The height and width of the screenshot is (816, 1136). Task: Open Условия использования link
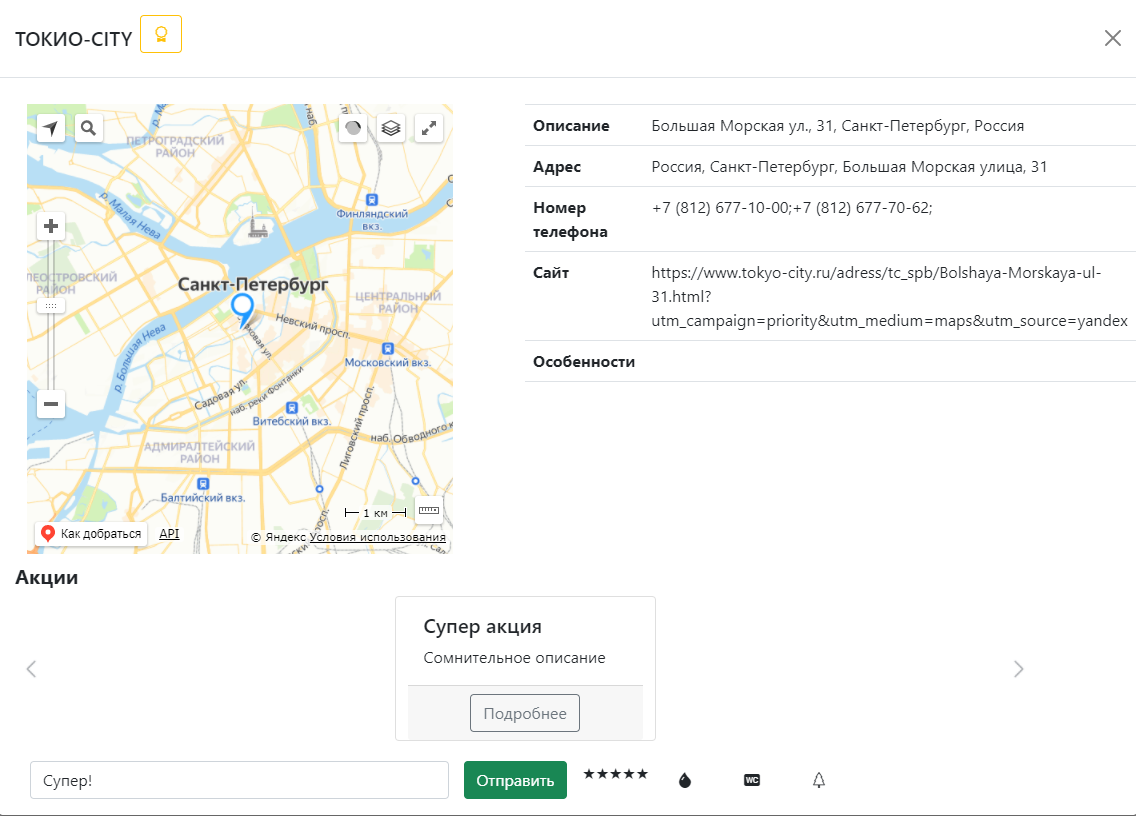[x=377, y=537]
